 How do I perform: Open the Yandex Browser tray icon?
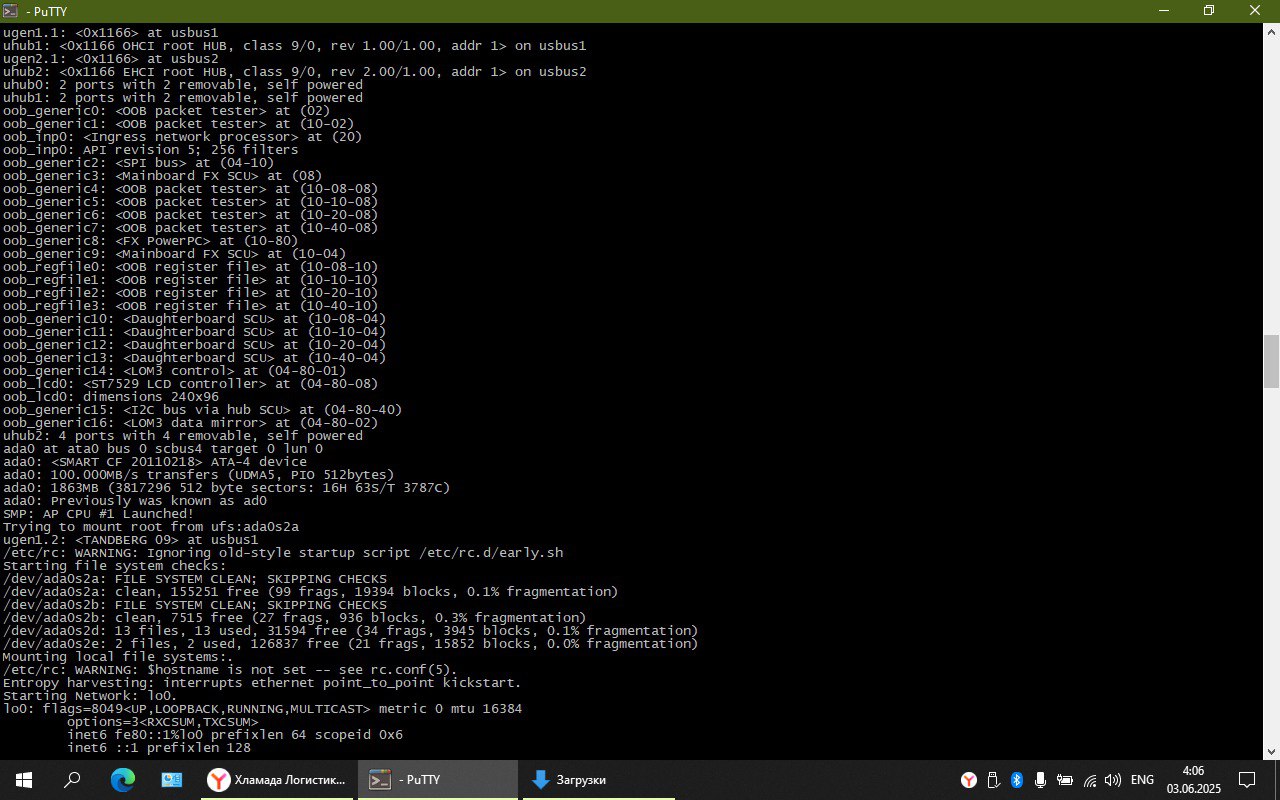[969, 780]
